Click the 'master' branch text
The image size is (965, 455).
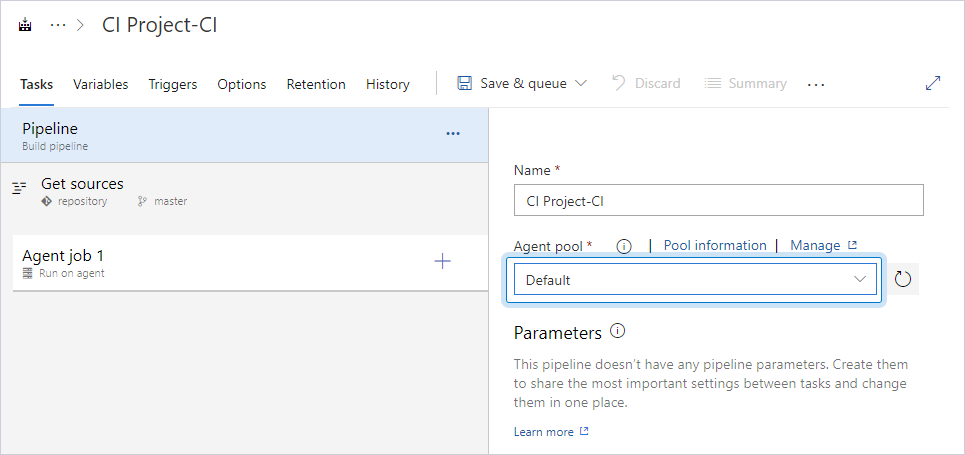coord(170,201)
